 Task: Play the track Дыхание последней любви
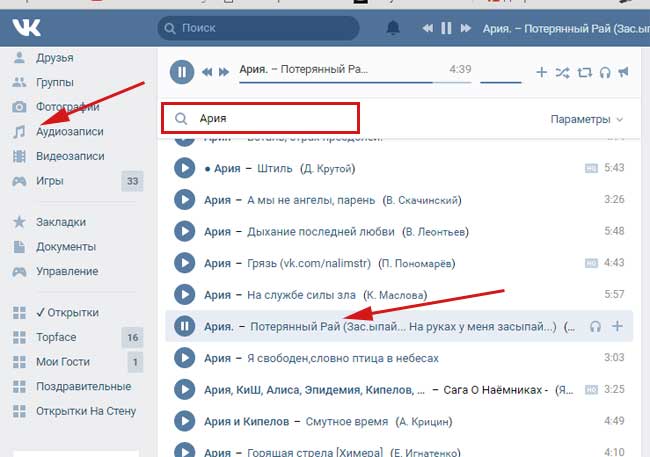(x=184, y=232)
